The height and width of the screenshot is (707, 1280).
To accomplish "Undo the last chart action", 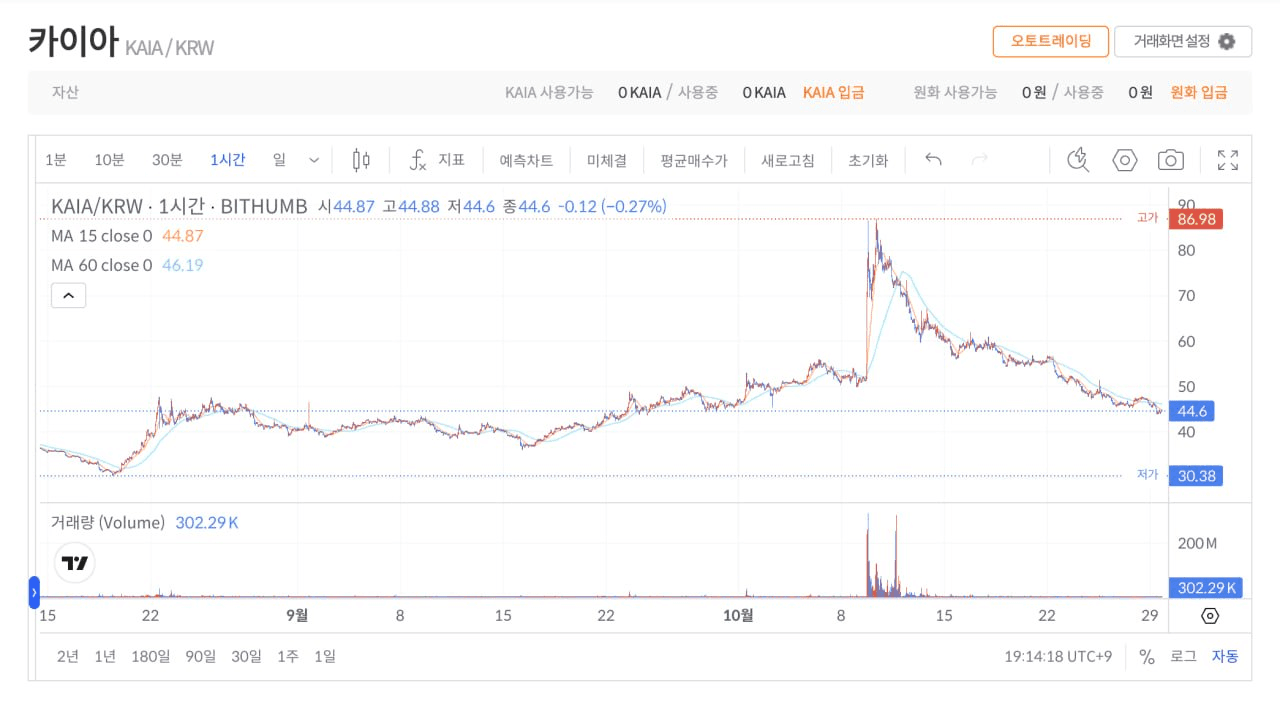I will 933,160.
